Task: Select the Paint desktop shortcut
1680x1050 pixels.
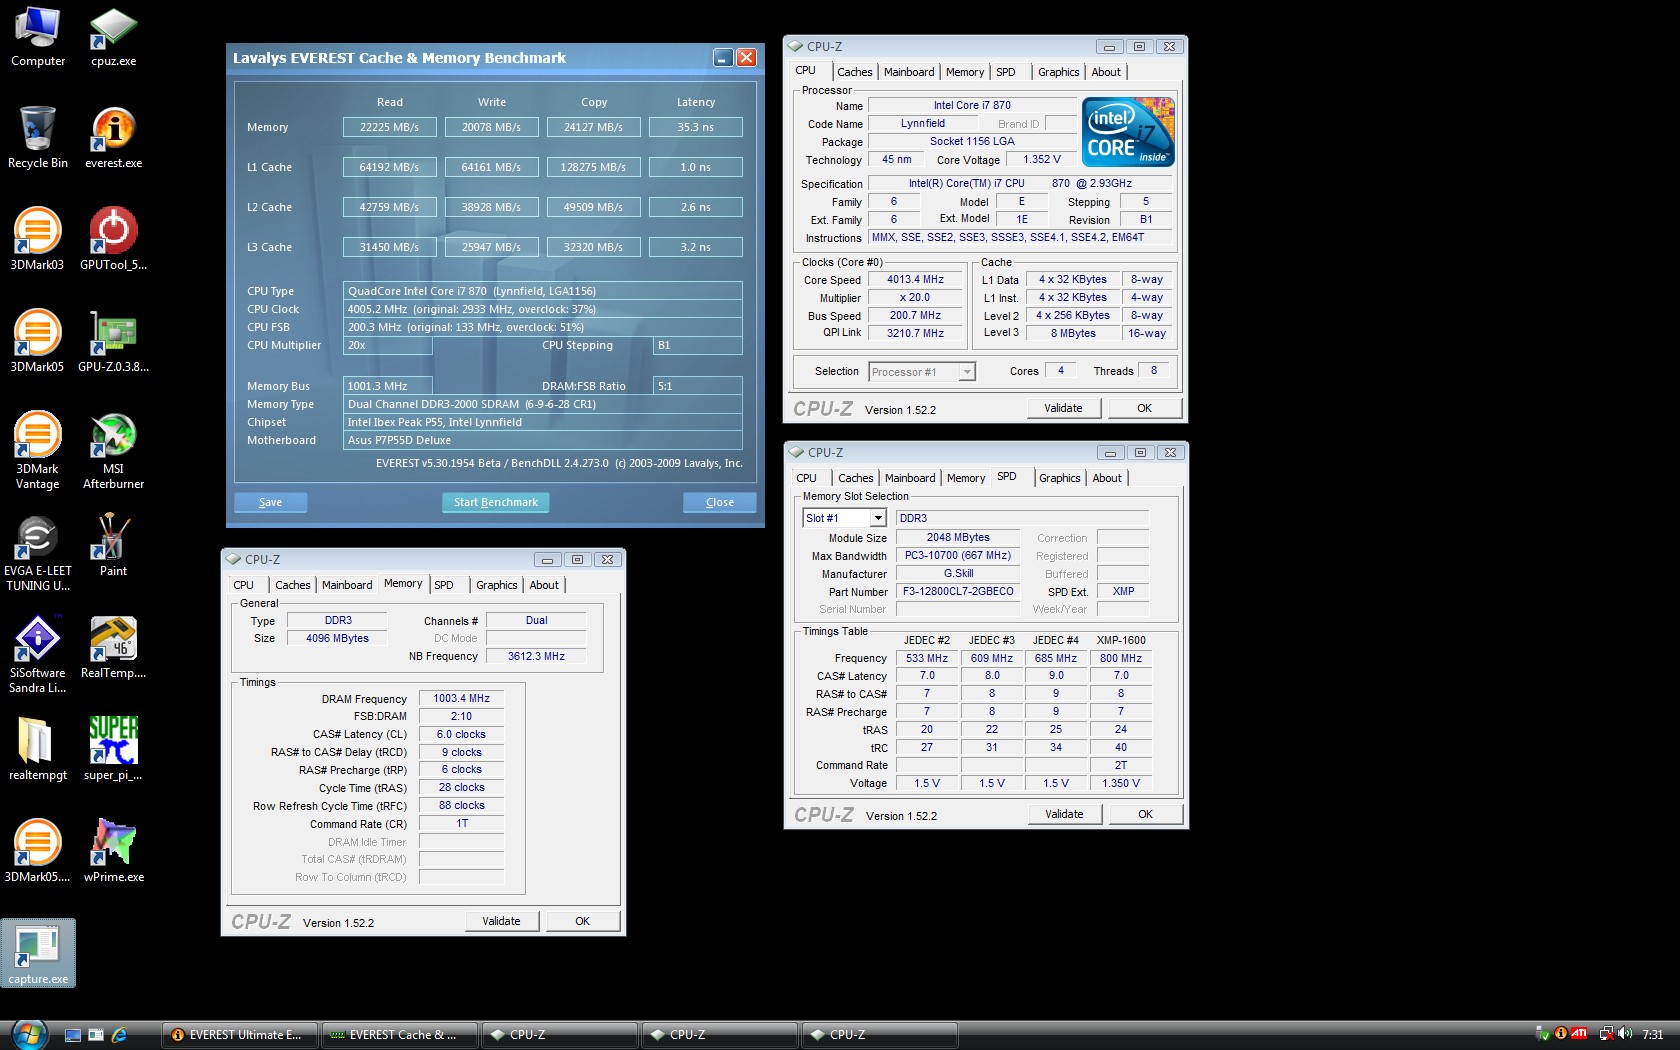Action: click(114, 546)
